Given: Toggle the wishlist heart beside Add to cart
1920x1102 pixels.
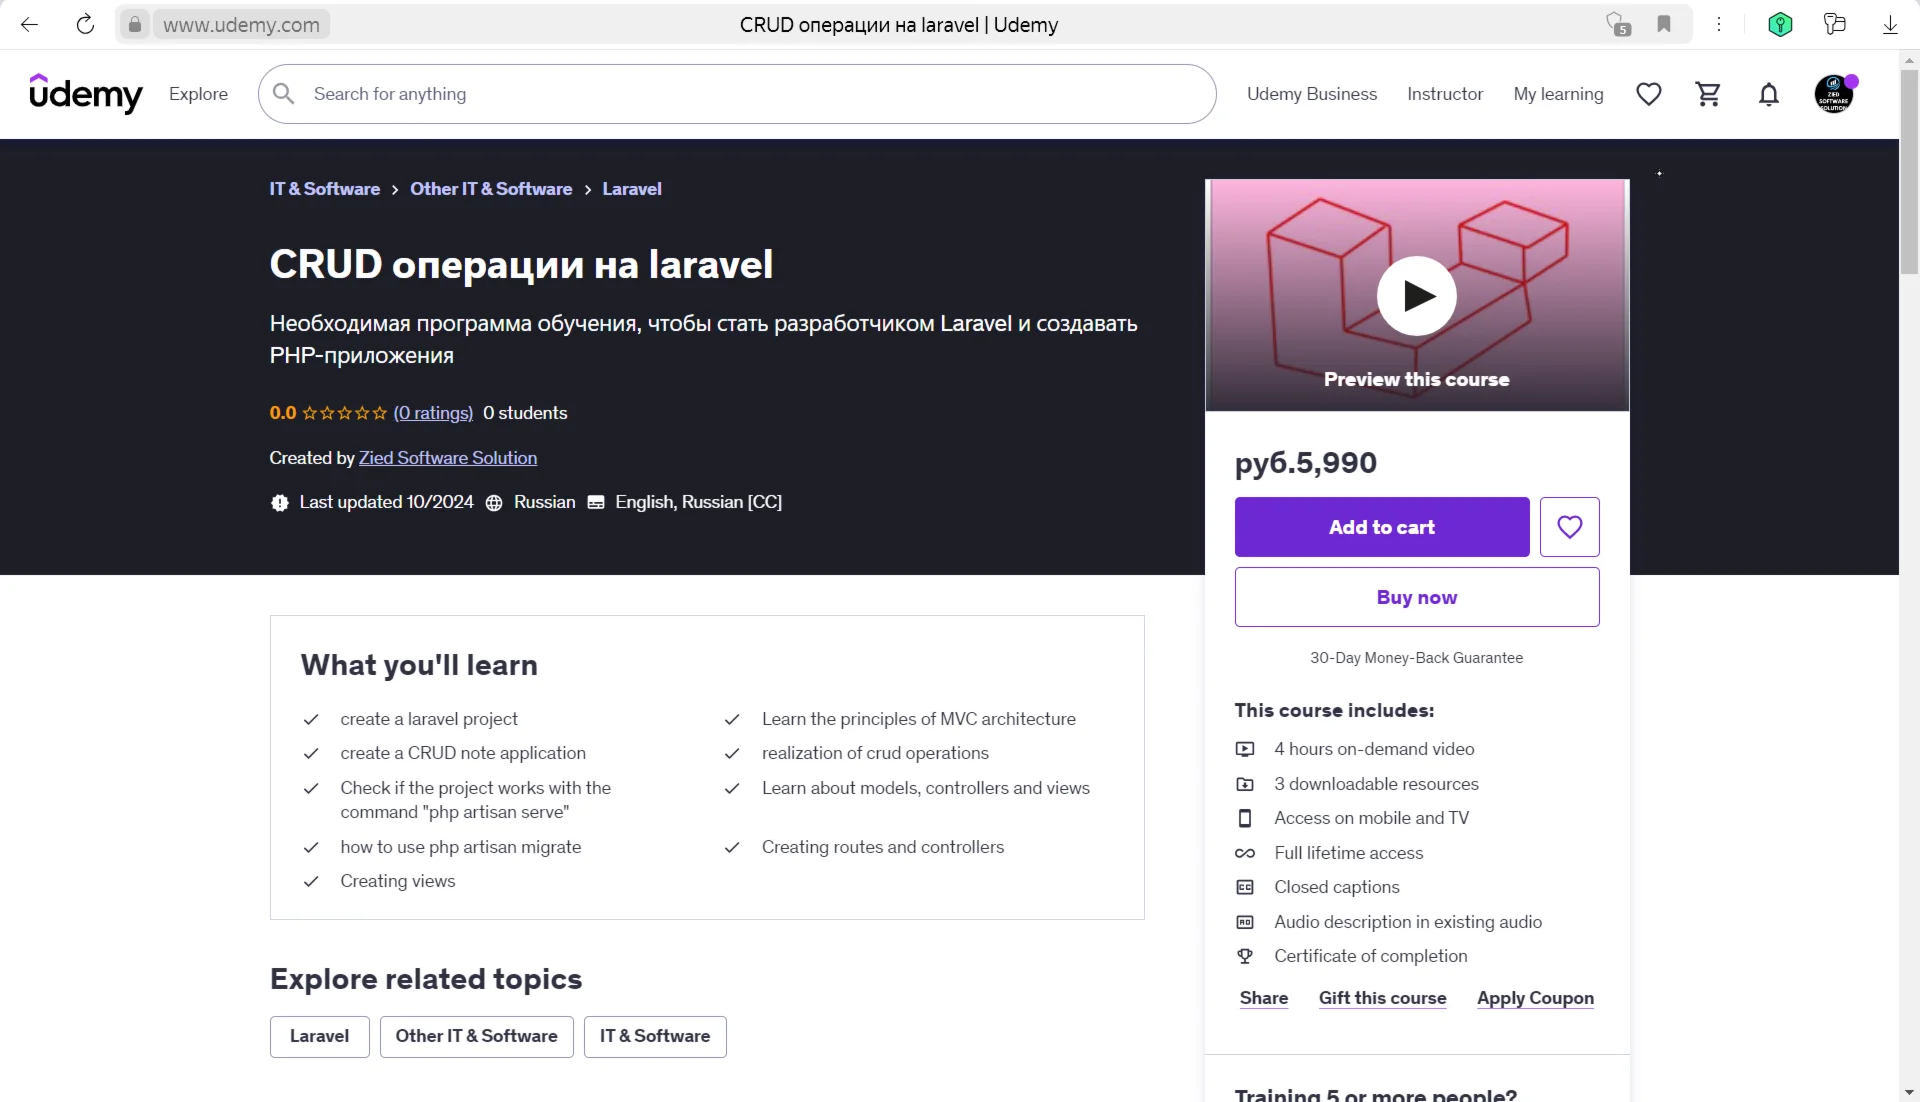Looking at the screenshot, I should (x=1569, y=527).
